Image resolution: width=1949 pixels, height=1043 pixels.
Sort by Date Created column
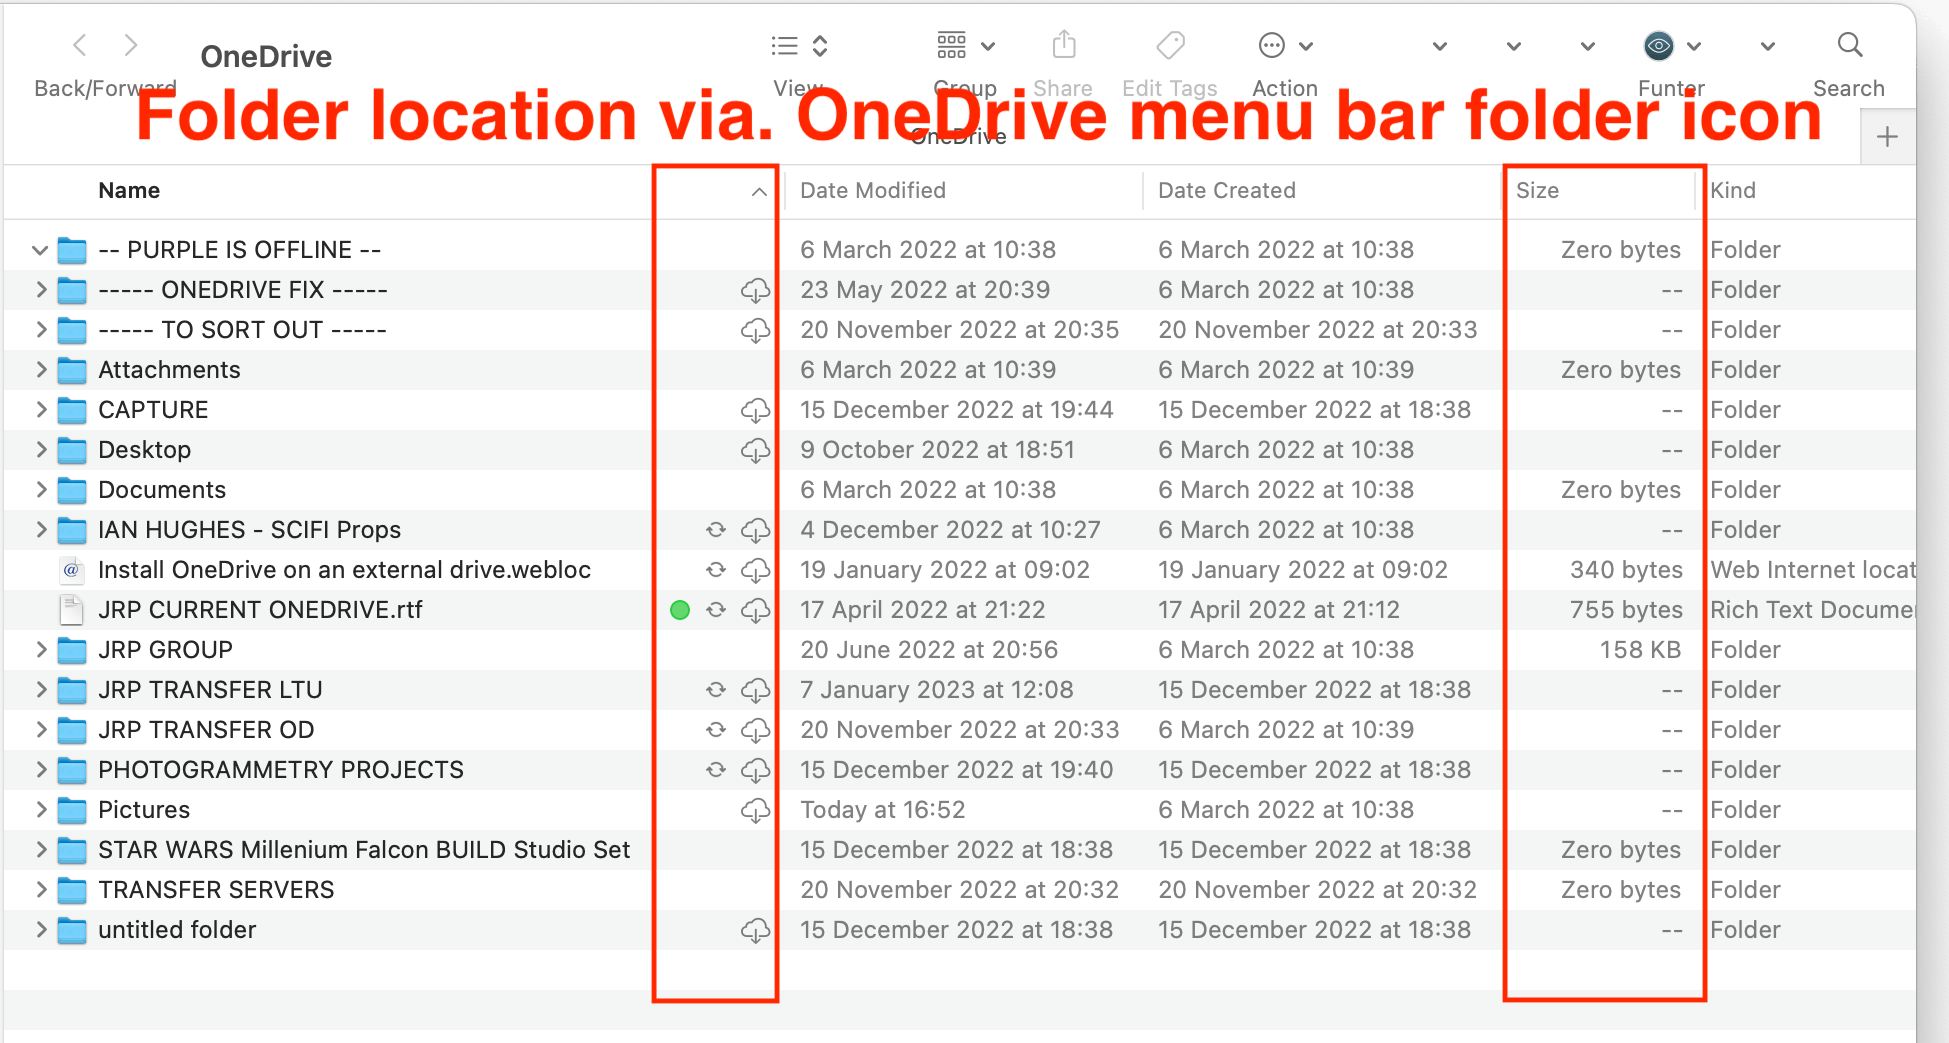pyautogui.click(x=1227, y=191)
